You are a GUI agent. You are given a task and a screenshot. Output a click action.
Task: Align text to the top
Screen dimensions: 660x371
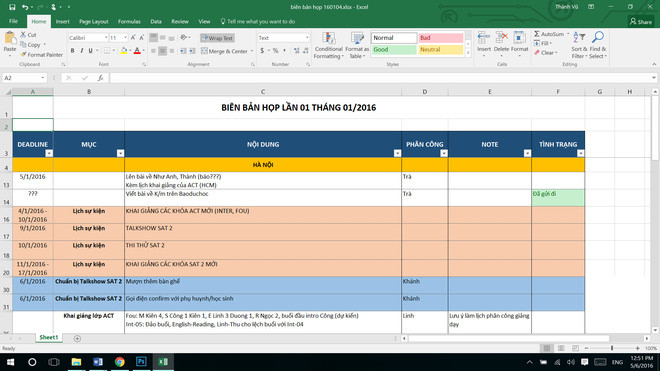tap(154, 38)
